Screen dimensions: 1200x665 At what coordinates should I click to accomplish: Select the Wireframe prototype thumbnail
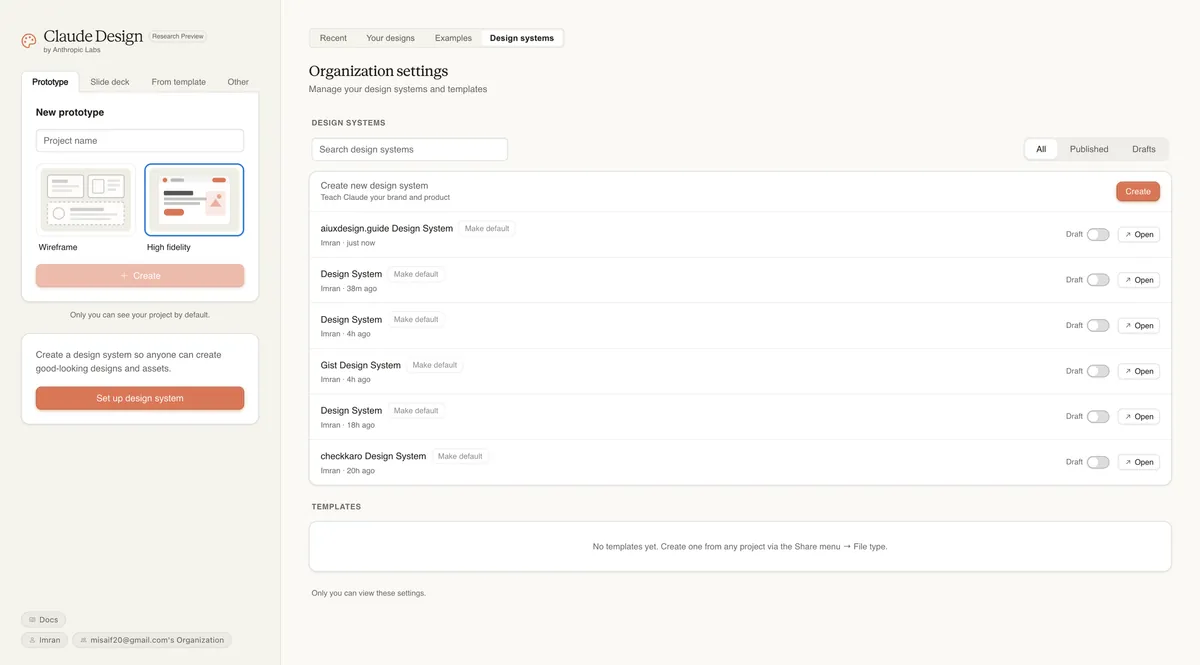[x=86, y=200]
